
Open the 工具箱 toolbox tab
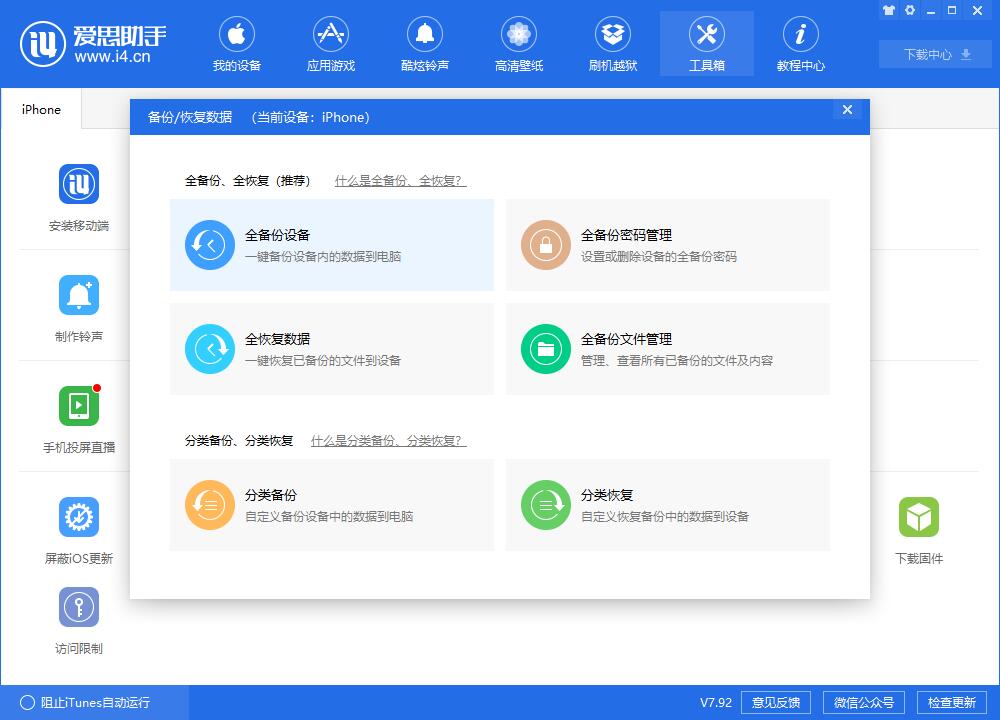tap(707, 42)
